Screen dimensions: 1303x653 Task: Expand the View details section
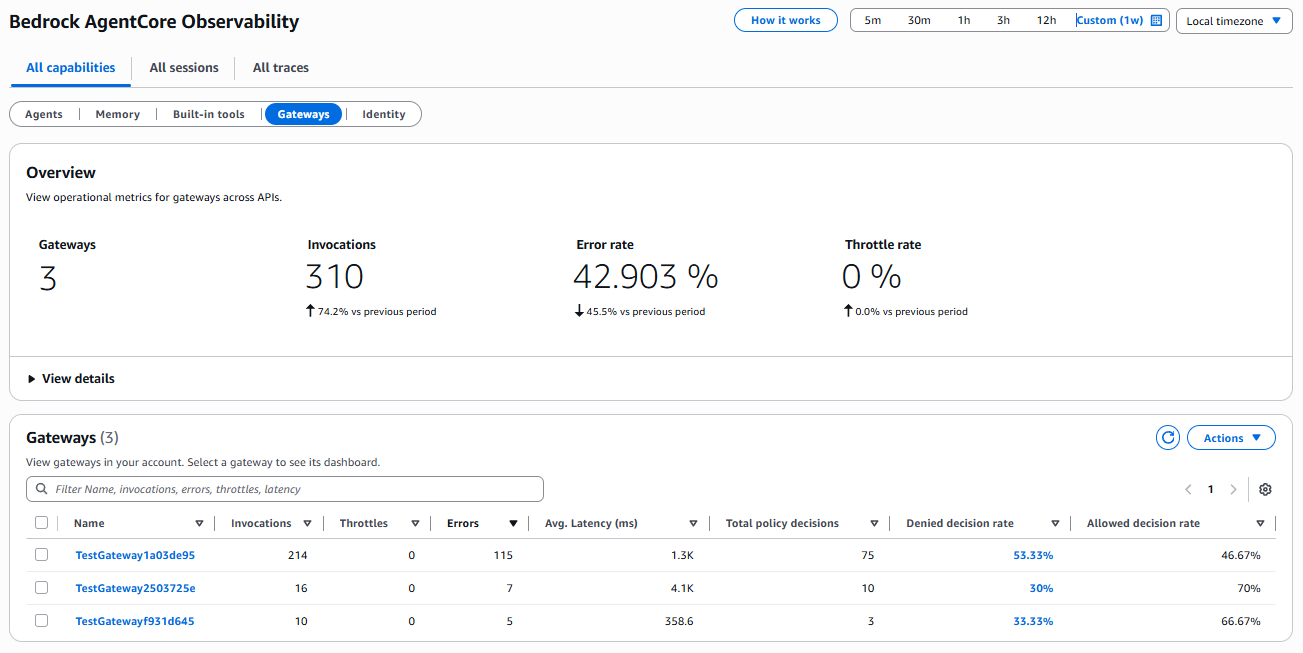71,379
